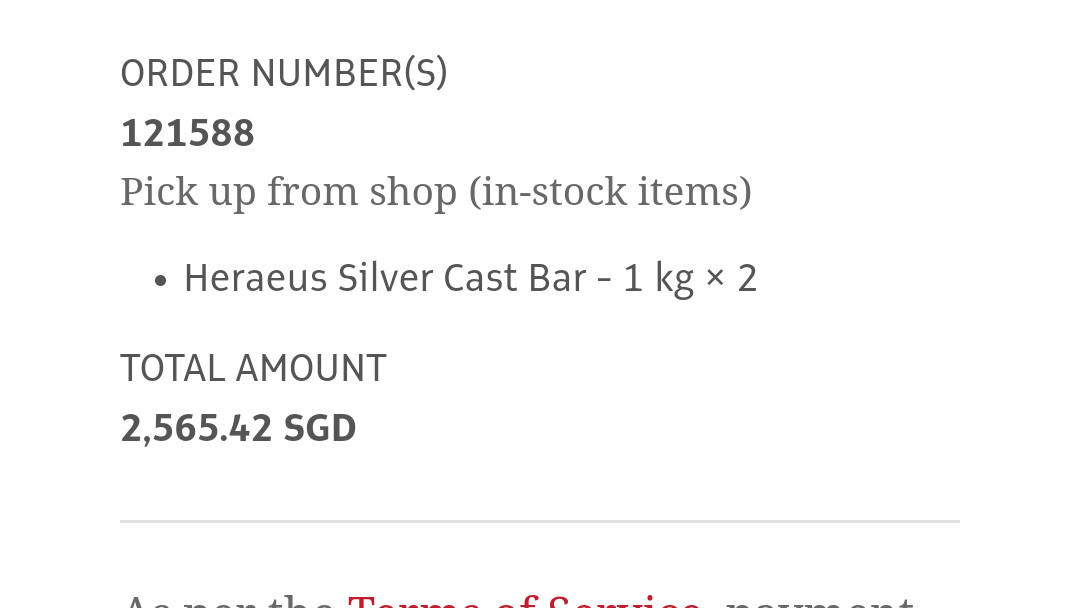This screenshot has width=1080, height=608.
Task: Click the SGD currency text
Action: pyautogui.click(x=320, y=429)
